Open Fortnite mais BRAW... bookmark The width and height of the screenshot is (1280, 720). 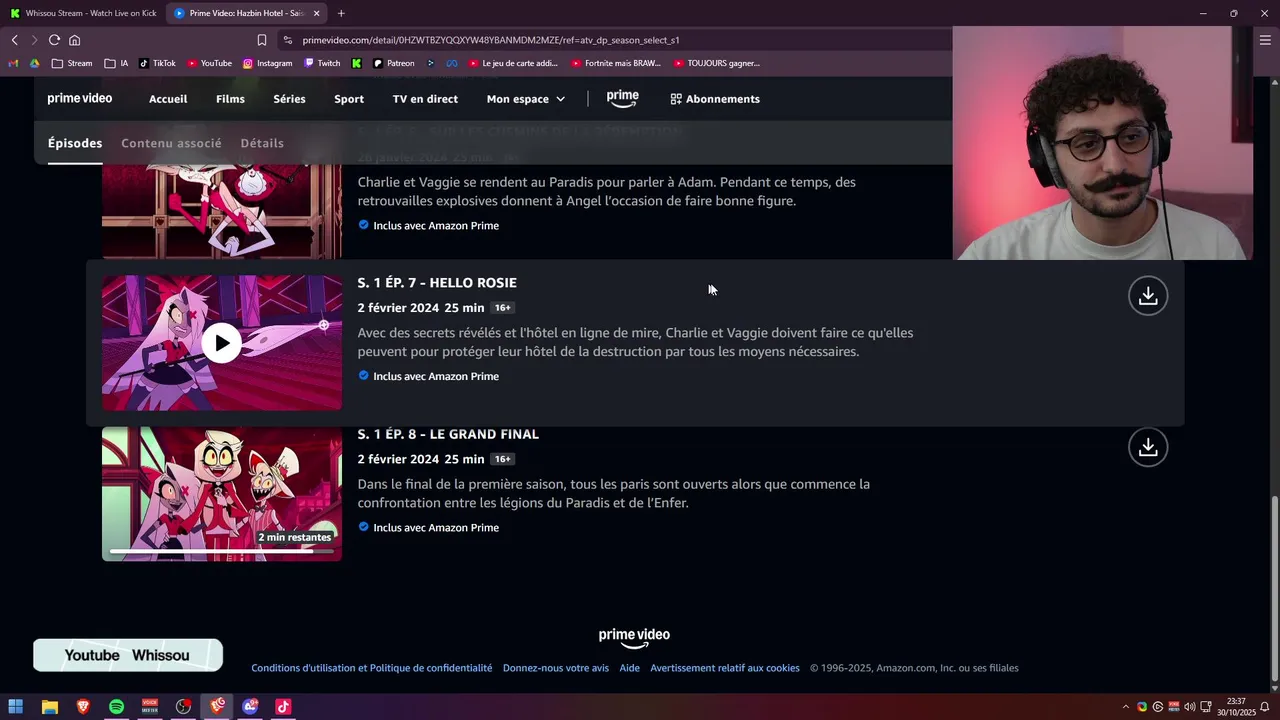coord(616,63)
